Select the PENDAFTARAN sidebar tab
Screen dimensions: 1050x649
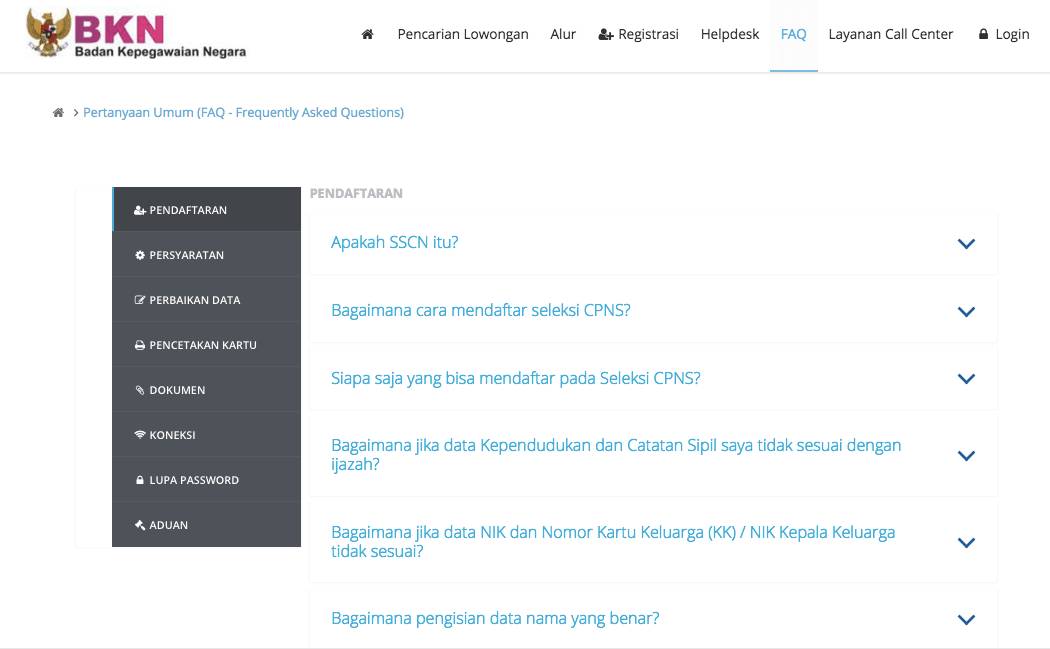pyautogui.click(x=206, y=210)
